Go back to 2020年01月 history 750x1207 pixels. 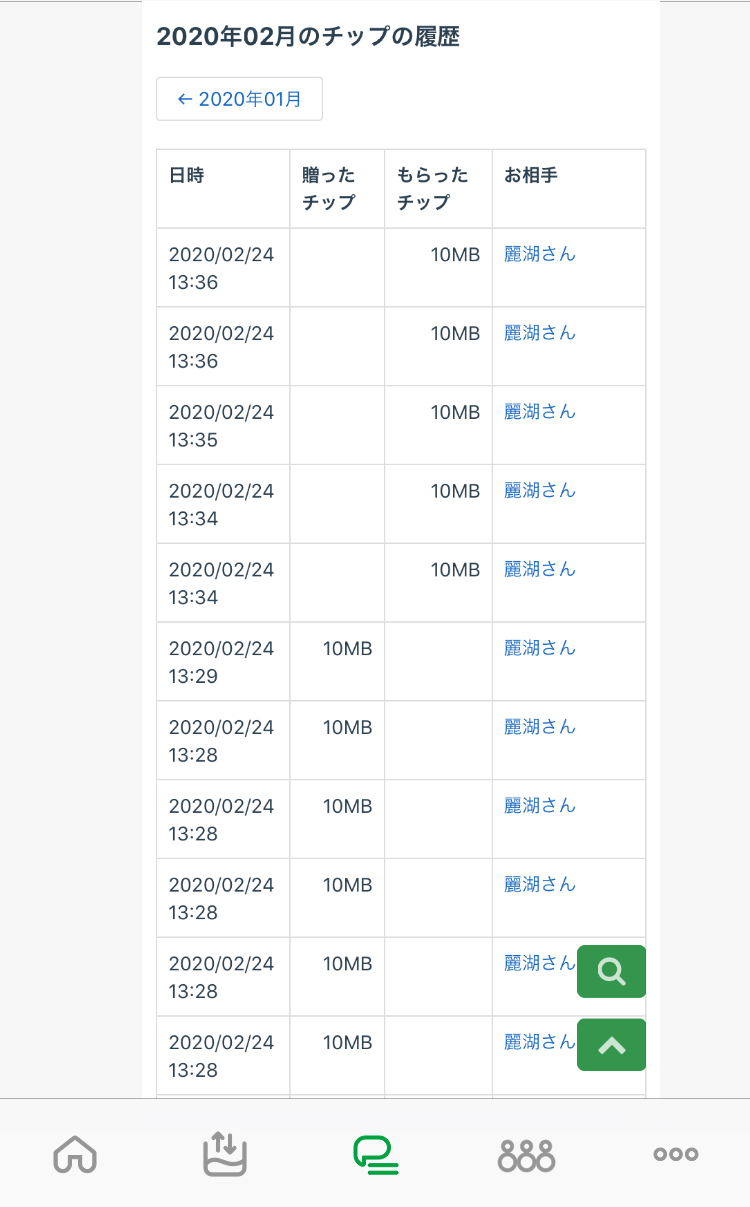click(239, 99)
